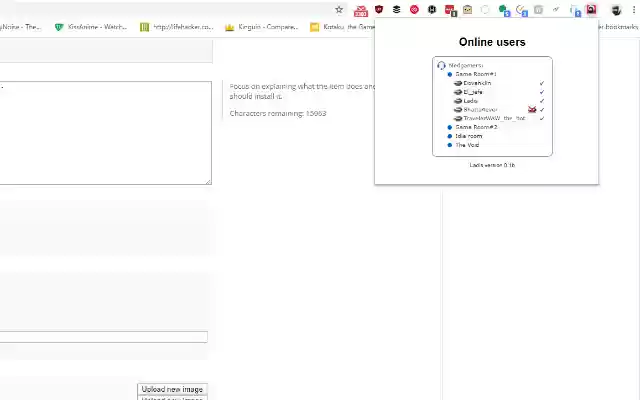Open the red counter extension showing 2000
The height and width of the screenshot is (400, 640).
pyautogui.click(x=361, y=11)
